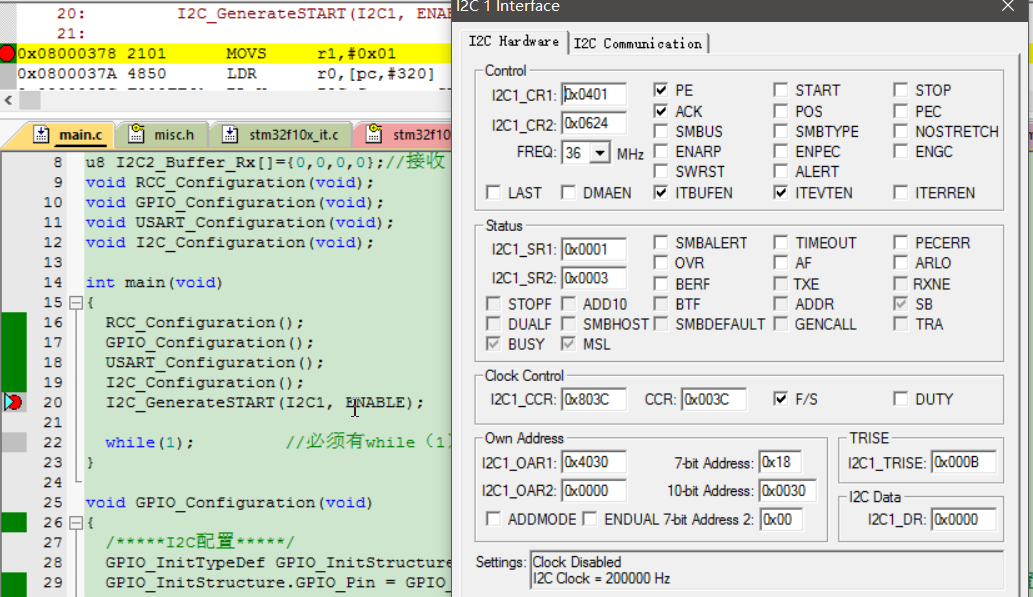
Task: Open the stm32f10x_it.c tab
Action: [281, 134]
